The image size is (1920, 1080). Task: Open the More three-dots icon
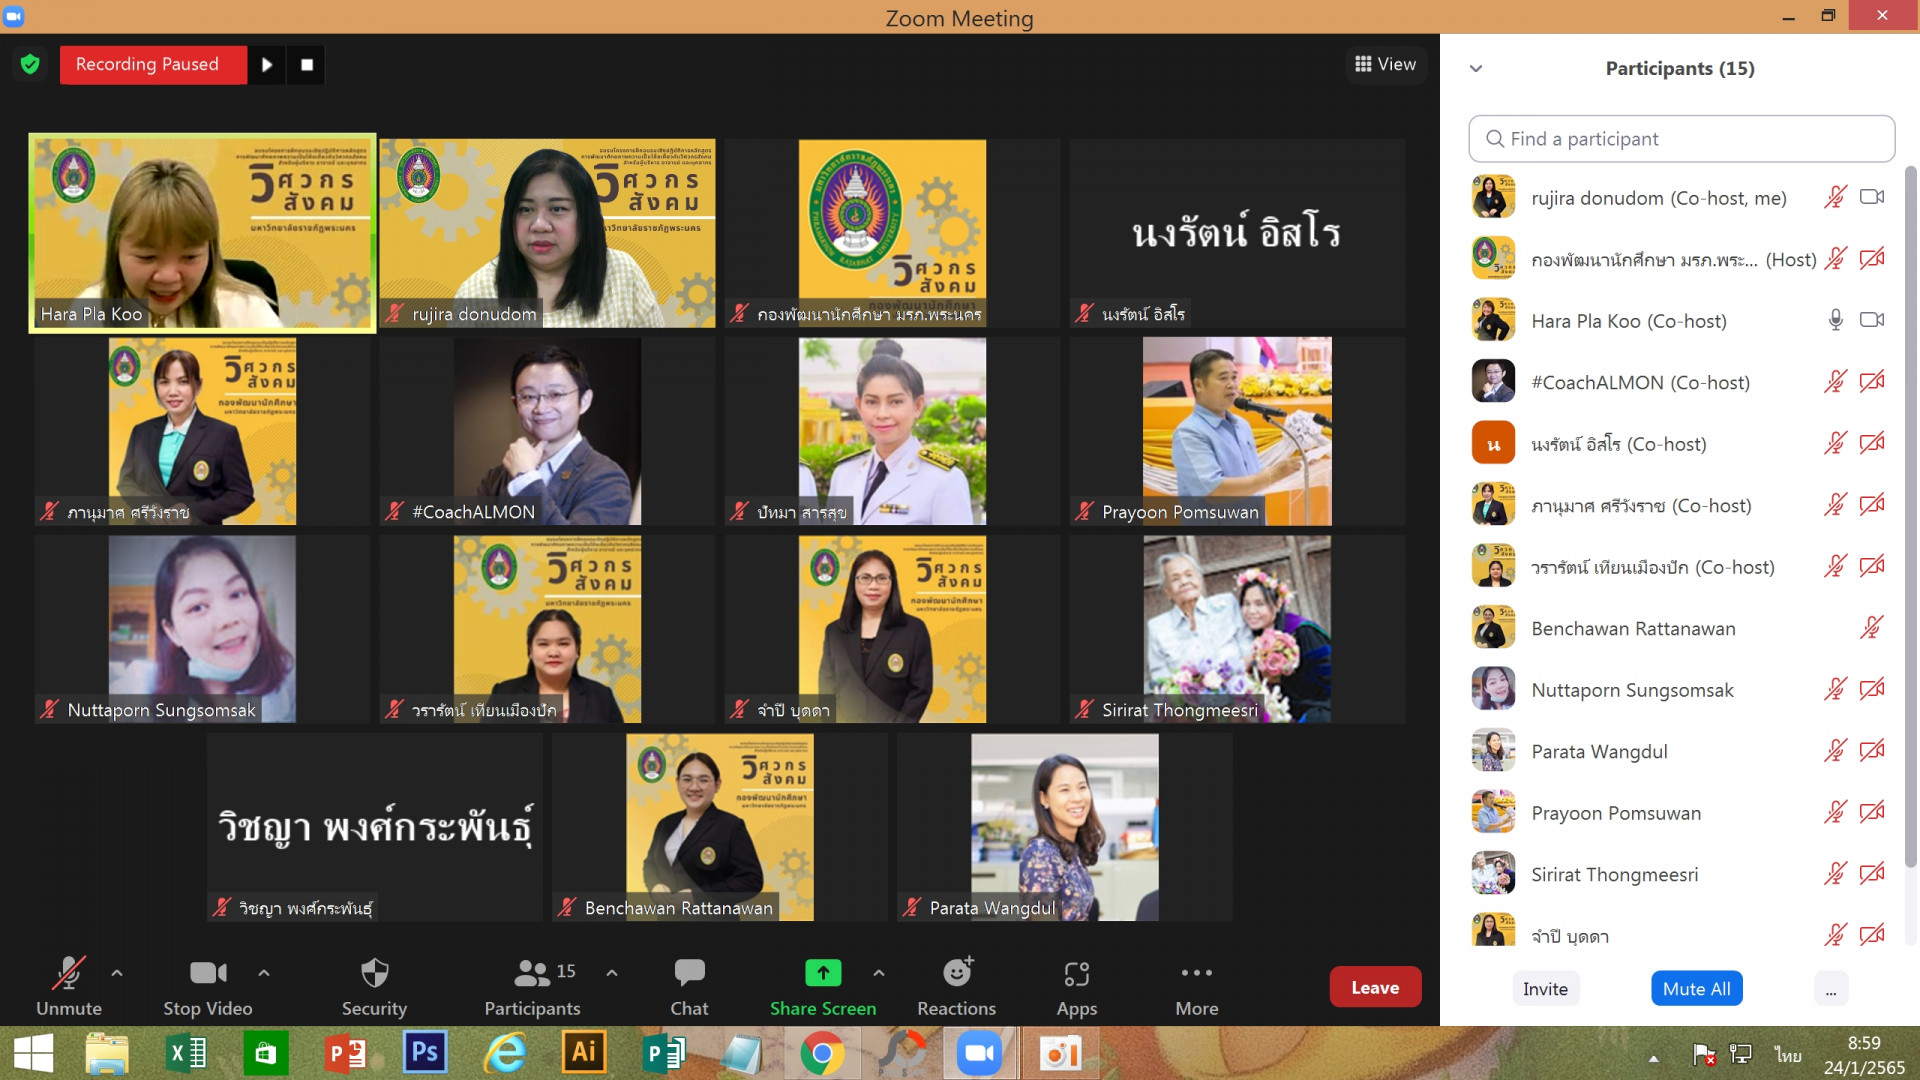[1196, 973]
